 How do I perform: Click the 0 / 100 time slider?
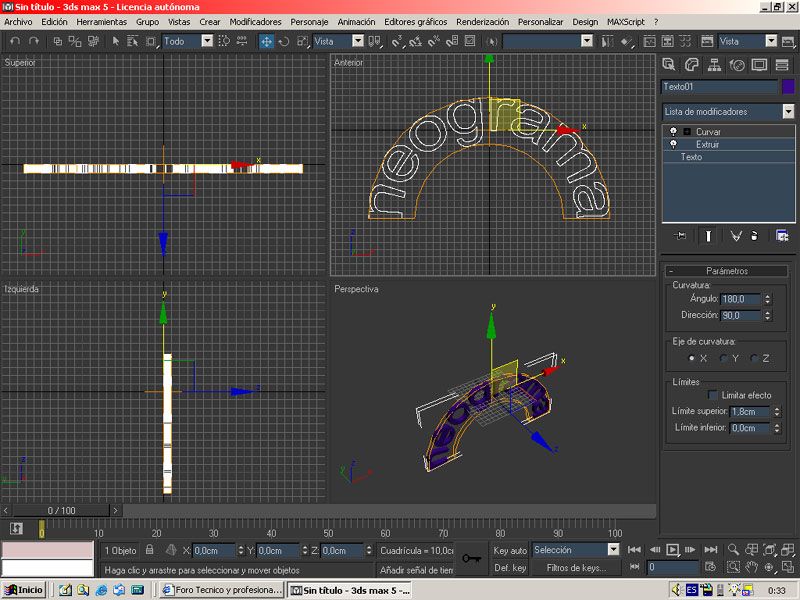click(61, 510)
